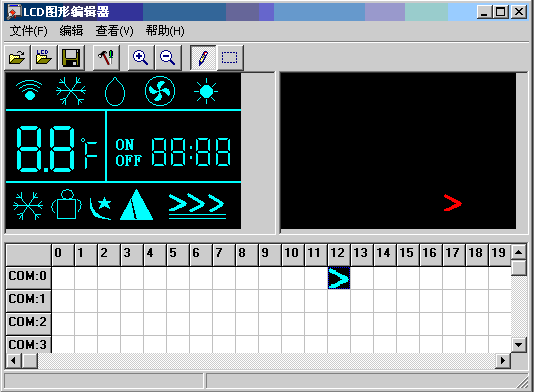
Task: Click the LCD editor title bar app icon
Action: click(14, 12)
